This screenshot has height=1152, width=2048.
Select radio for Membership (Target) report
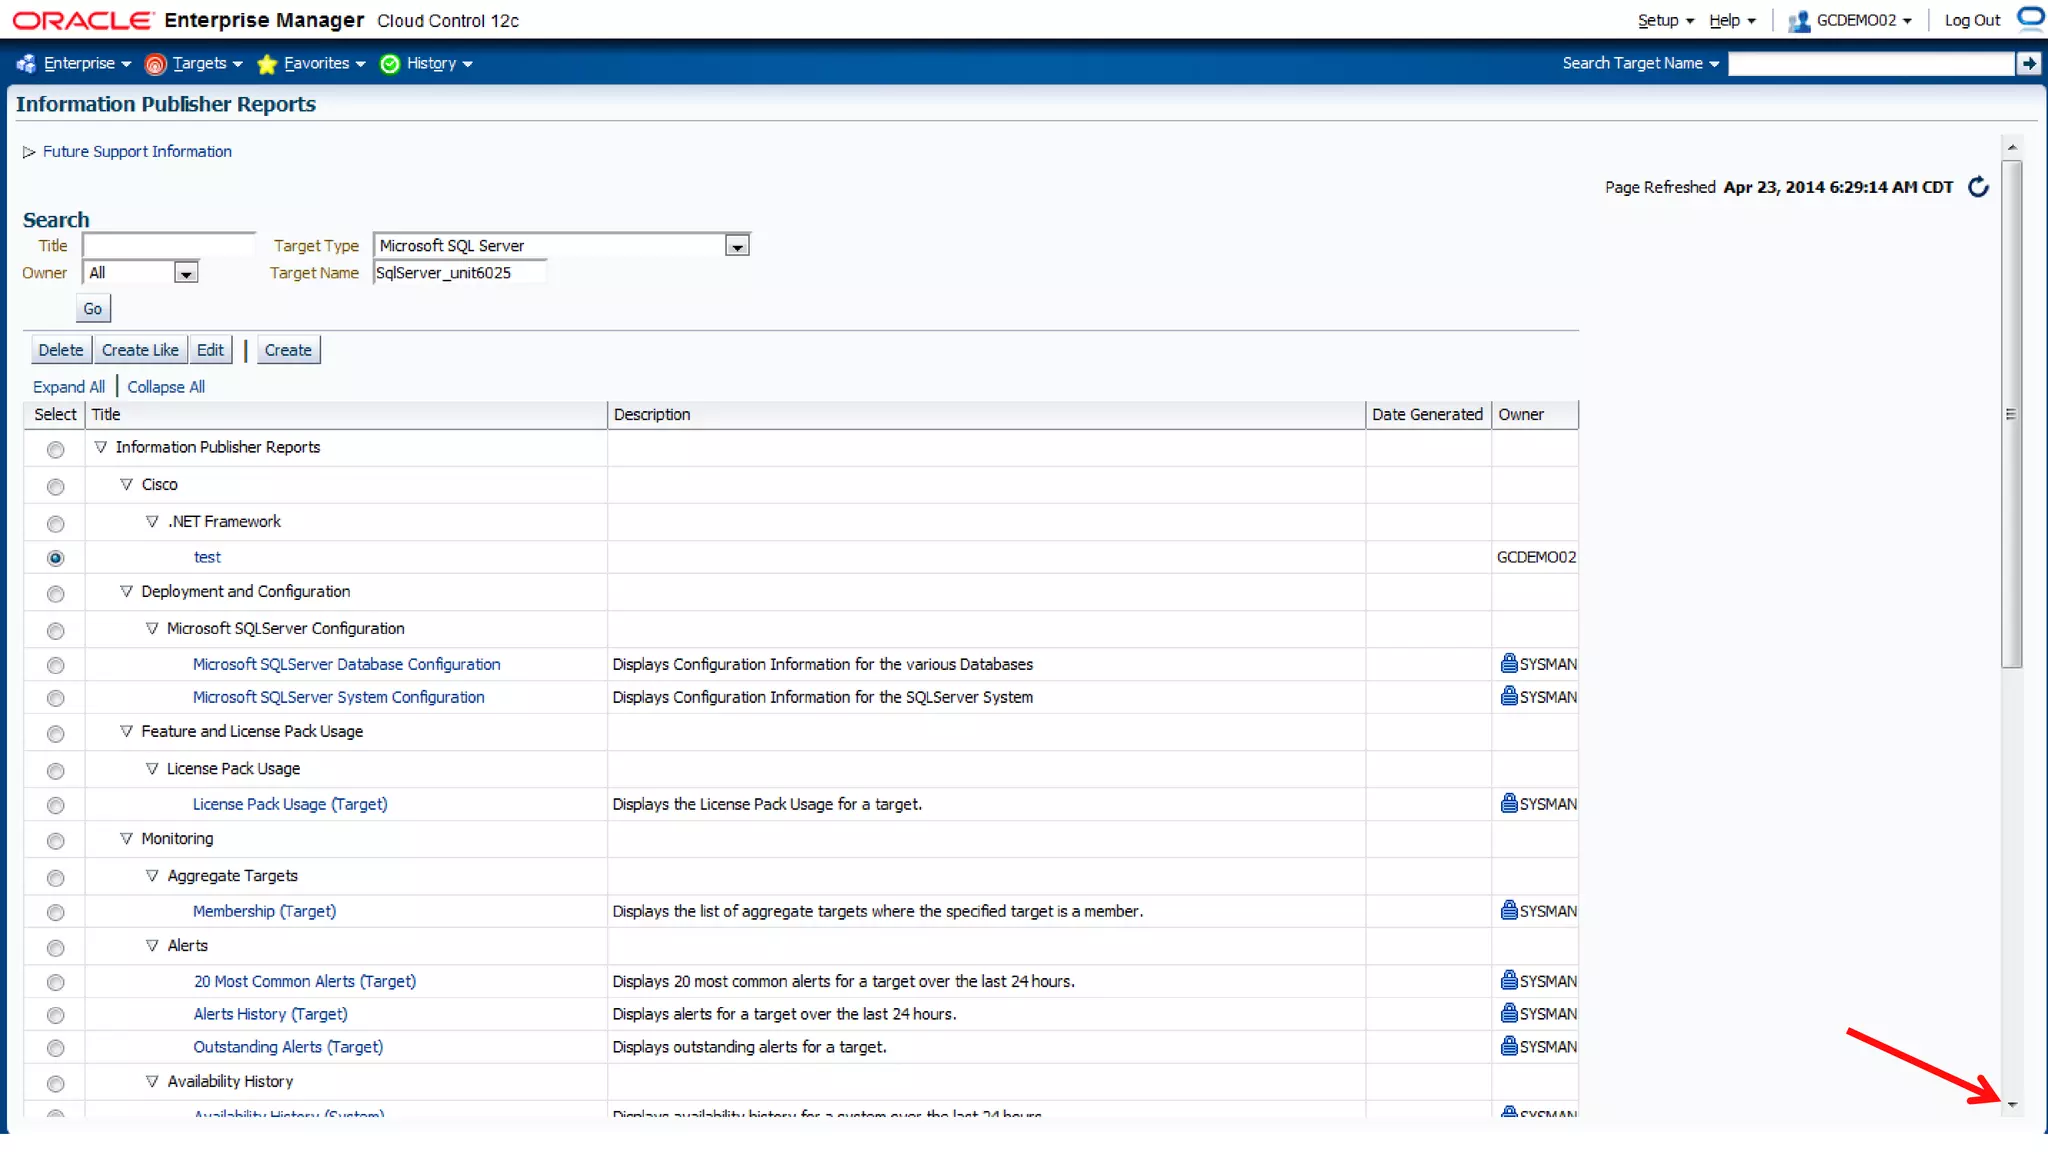pos(56,913)
